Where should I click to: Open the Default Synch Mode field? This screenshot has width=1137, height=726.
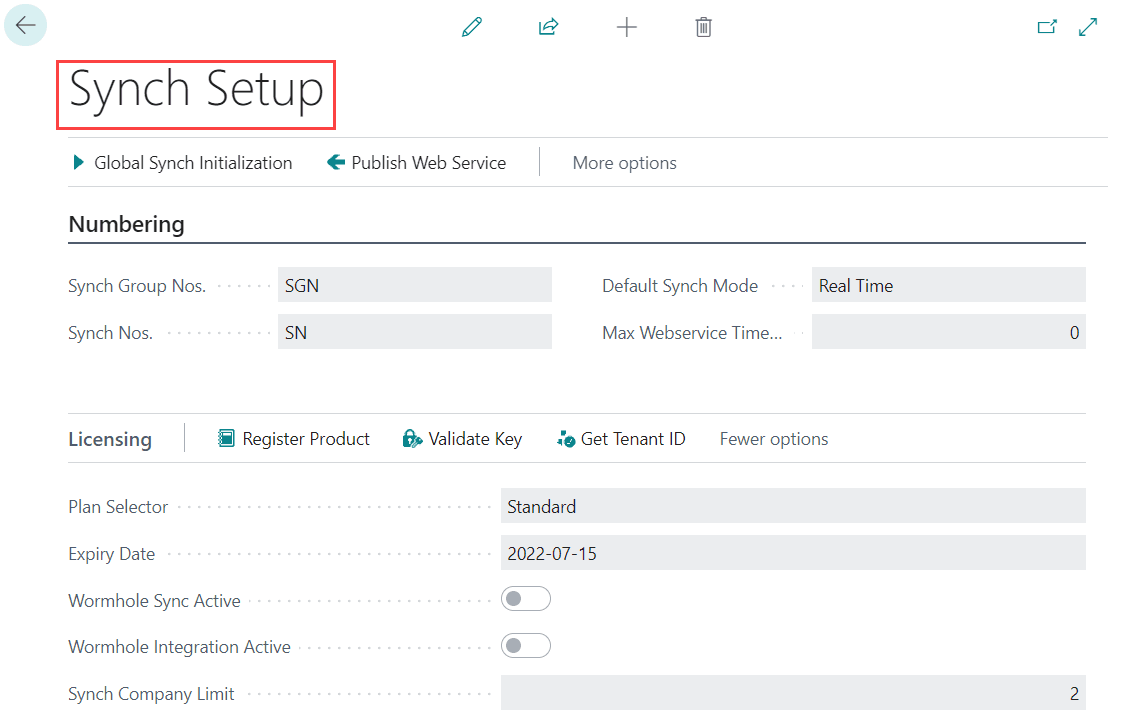[x=948, y=285]
